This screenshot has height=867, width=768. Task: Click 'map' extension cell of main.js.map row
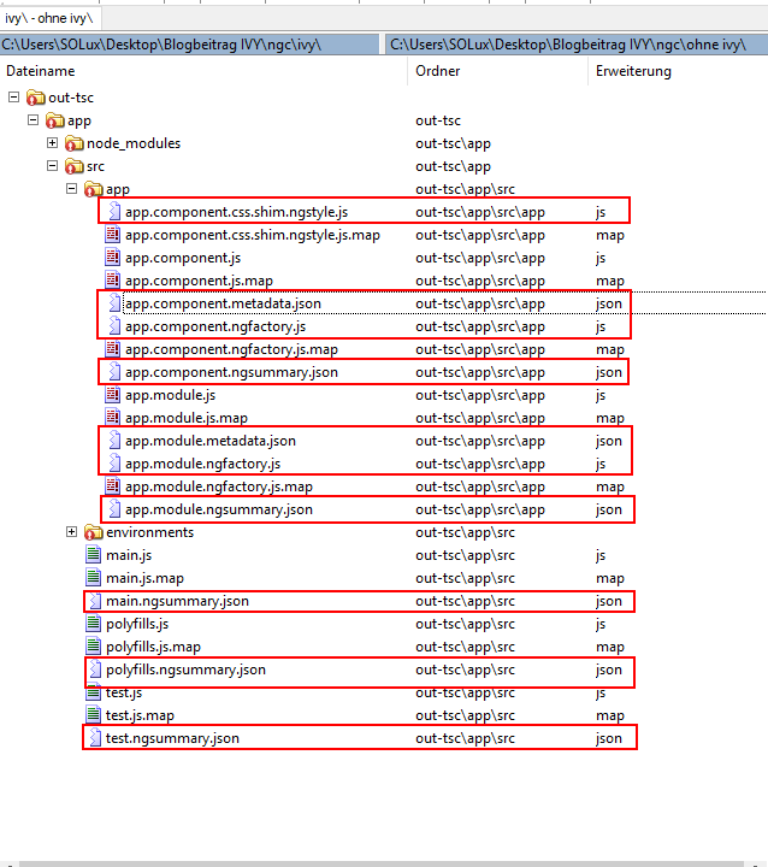tap(610, 578)
